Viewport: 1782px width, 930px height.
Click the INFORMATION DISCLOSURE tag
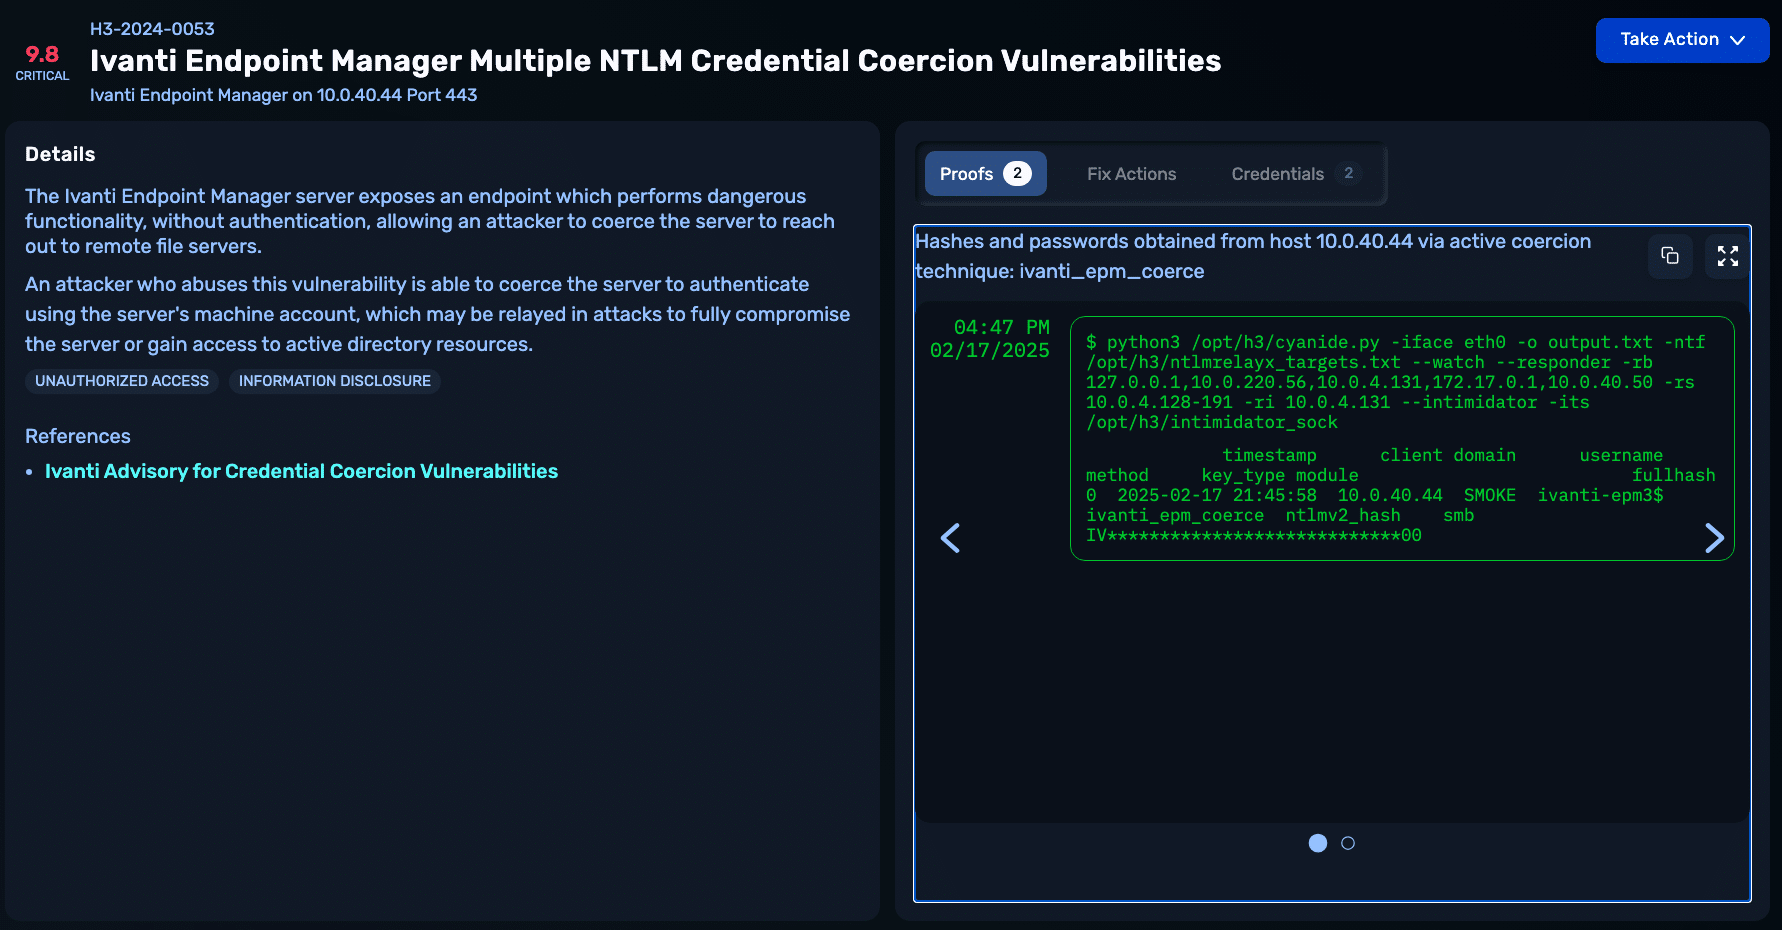[334, 381]
